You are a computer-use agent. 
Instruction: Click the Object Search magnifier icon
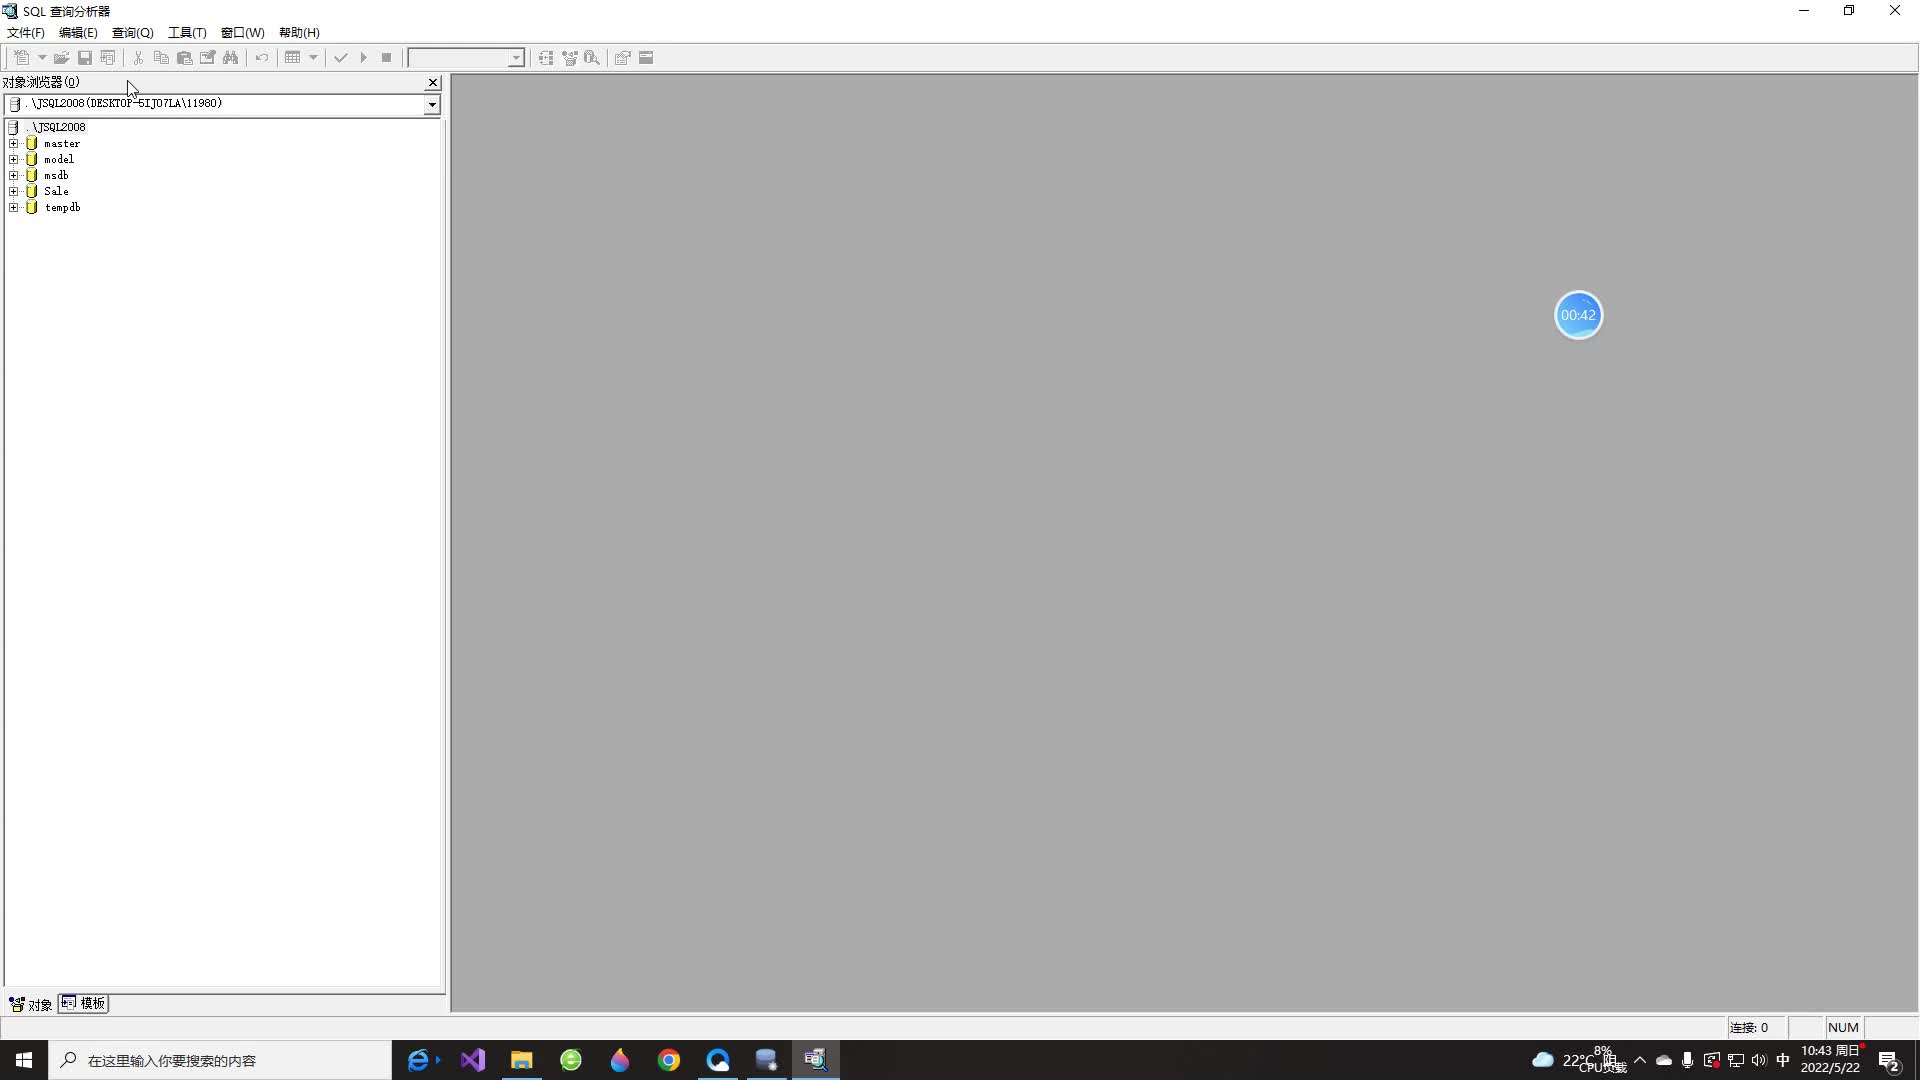[592, 58]
